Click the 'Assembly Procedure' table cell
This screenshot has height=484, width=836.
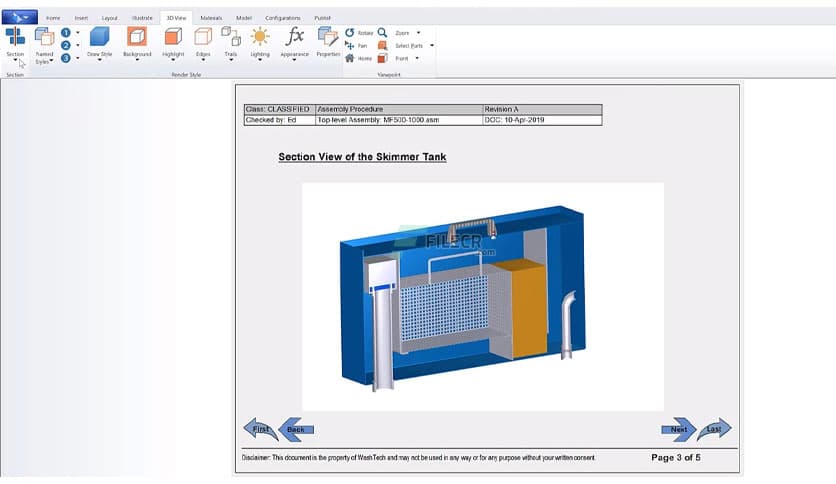click(399, 109)
